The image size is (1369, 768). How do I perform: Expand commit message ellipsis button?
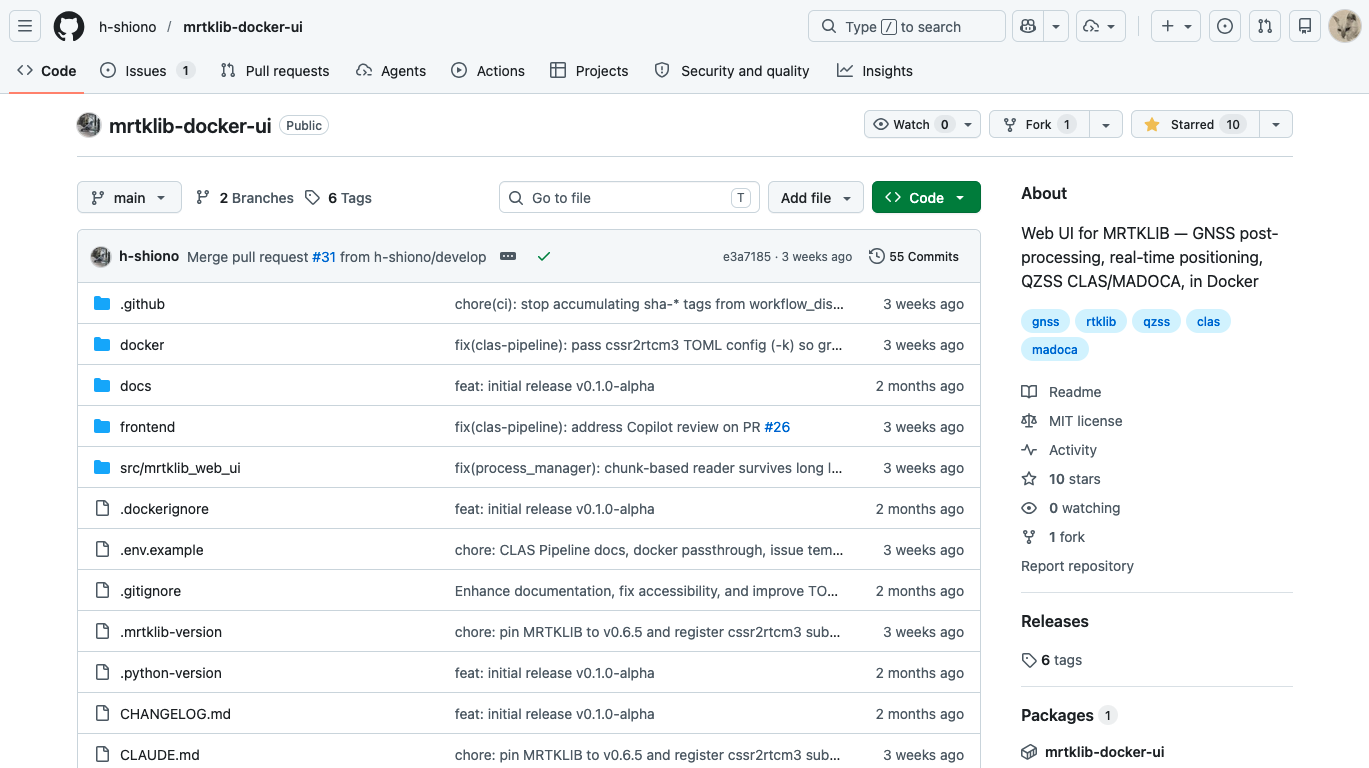[x=508, y=256]
